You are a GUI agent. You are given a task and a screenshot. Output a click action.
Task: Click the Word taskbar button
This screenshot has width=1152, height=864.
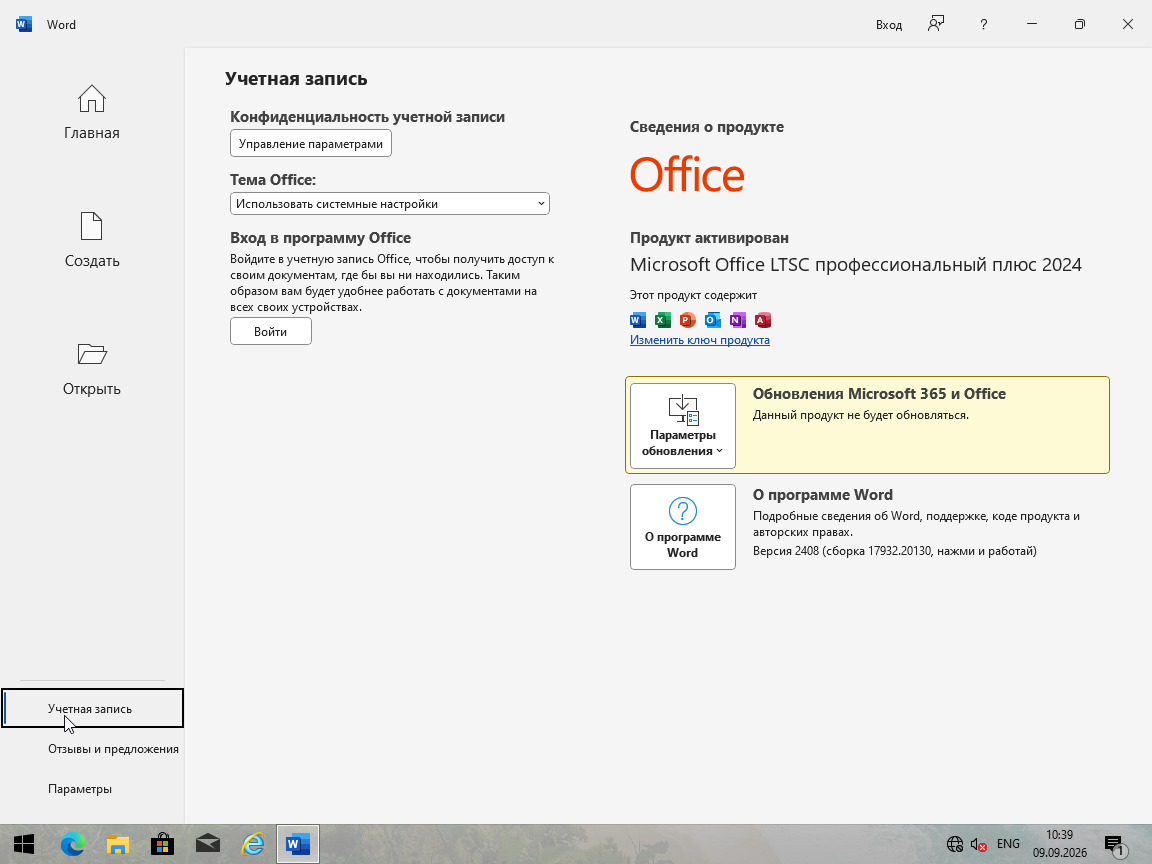click(x=298, y=844)
